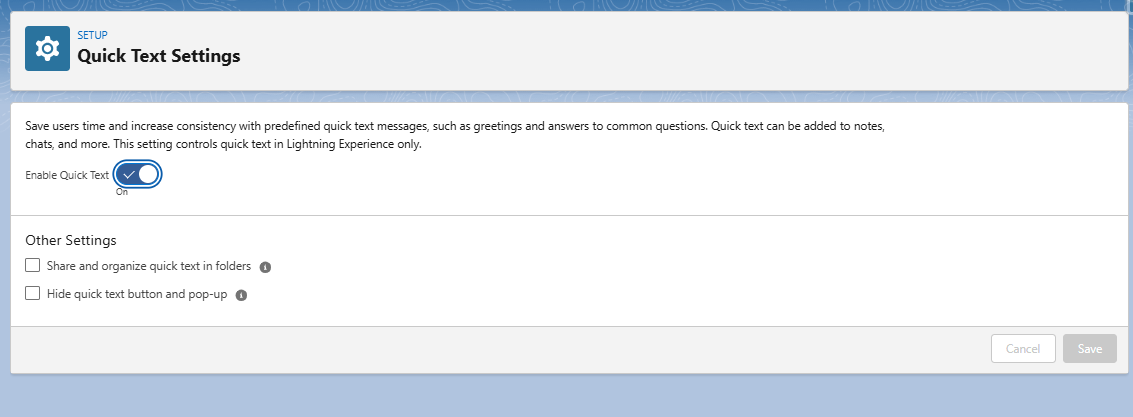Click the empty footer bar left of Cancel
Image resolution: width=1133 pixels, height=417 pixels.
(500, 349)
